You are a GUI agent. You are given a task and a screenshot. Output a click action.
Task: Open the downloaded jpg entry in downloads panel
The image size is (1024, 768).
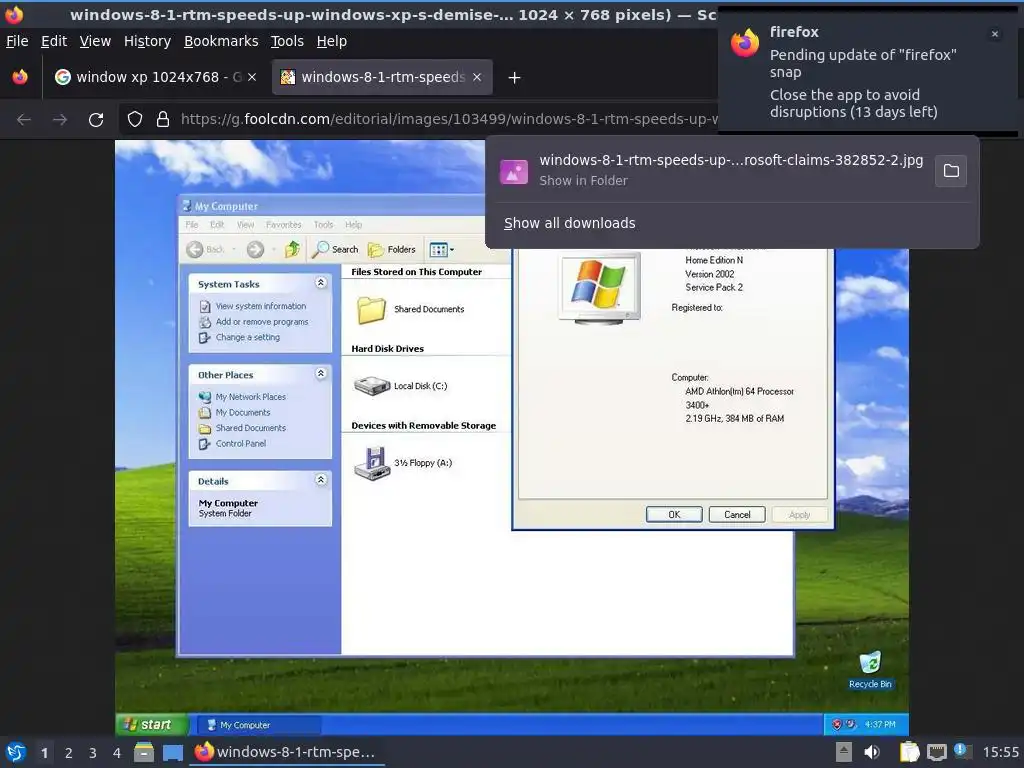click(712, 170)
